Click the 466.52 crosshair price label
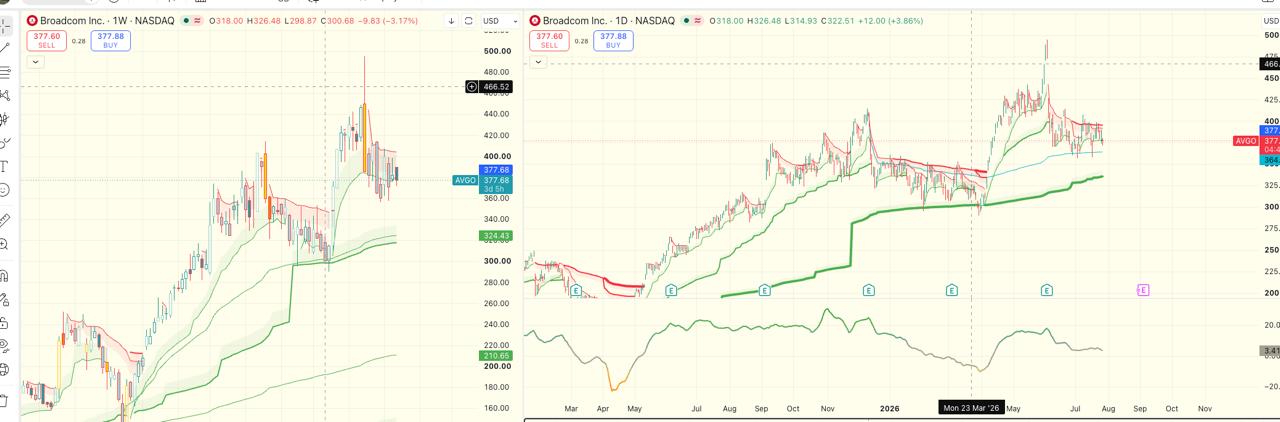The height and width of the screenshot is (422, 1280). click(497, 87)
